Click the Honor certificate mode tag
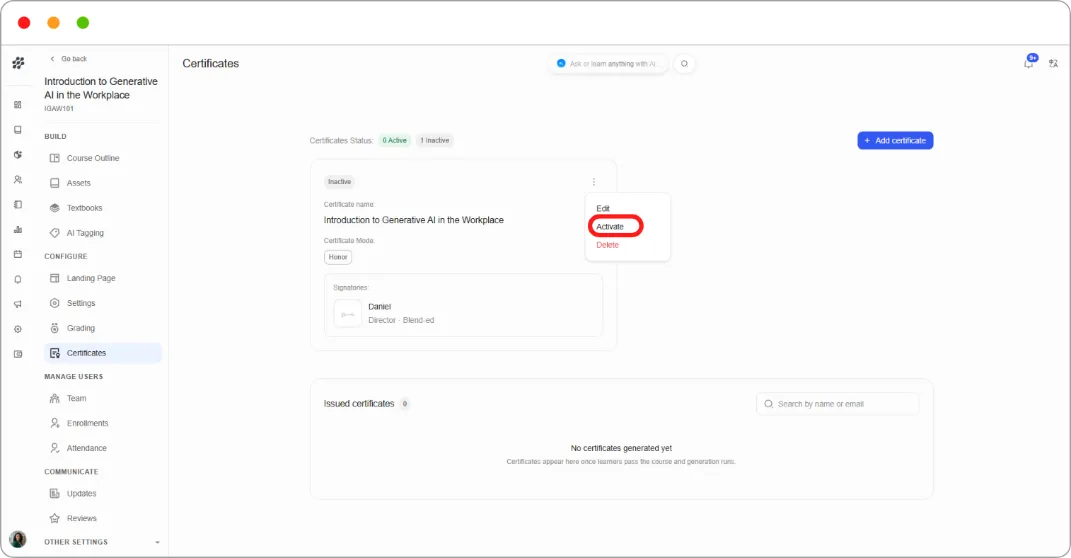The image size is (1071, 558). click(x=338, y=257)
